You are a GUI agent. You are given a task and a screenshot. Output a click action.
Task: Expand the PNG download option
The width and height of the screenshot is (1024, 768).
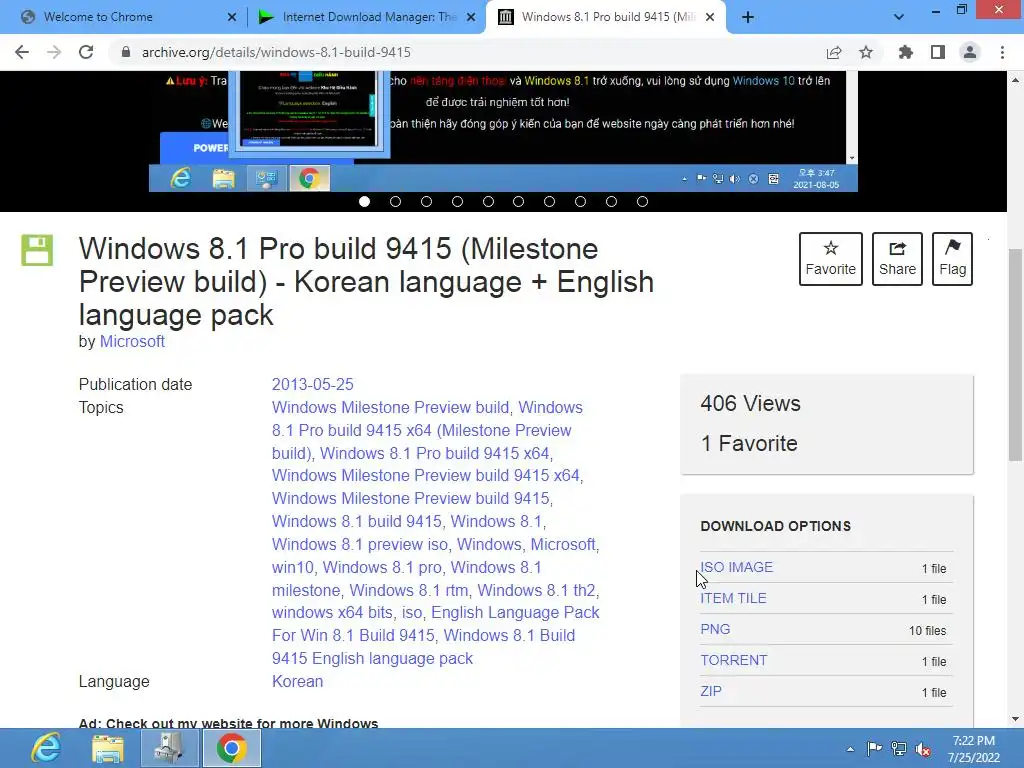pos(715,629)
